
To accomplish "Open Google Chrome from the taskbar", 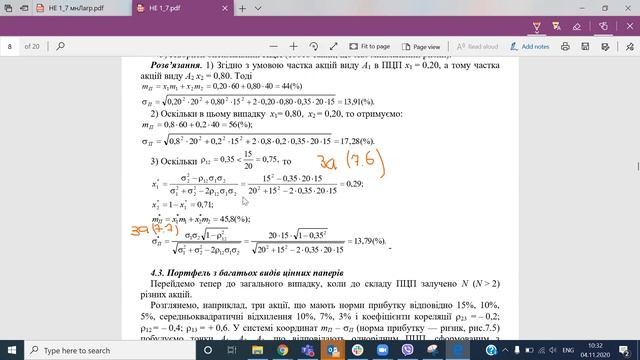I will [282, 350].
